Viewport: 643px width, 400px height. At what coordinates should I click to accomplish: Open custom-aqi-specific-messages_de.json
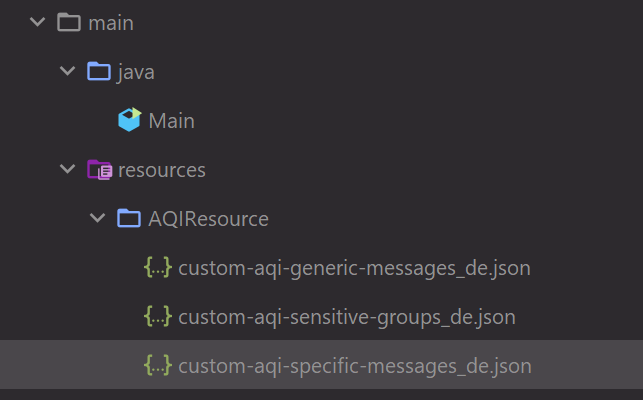click(x=355, y=366)
